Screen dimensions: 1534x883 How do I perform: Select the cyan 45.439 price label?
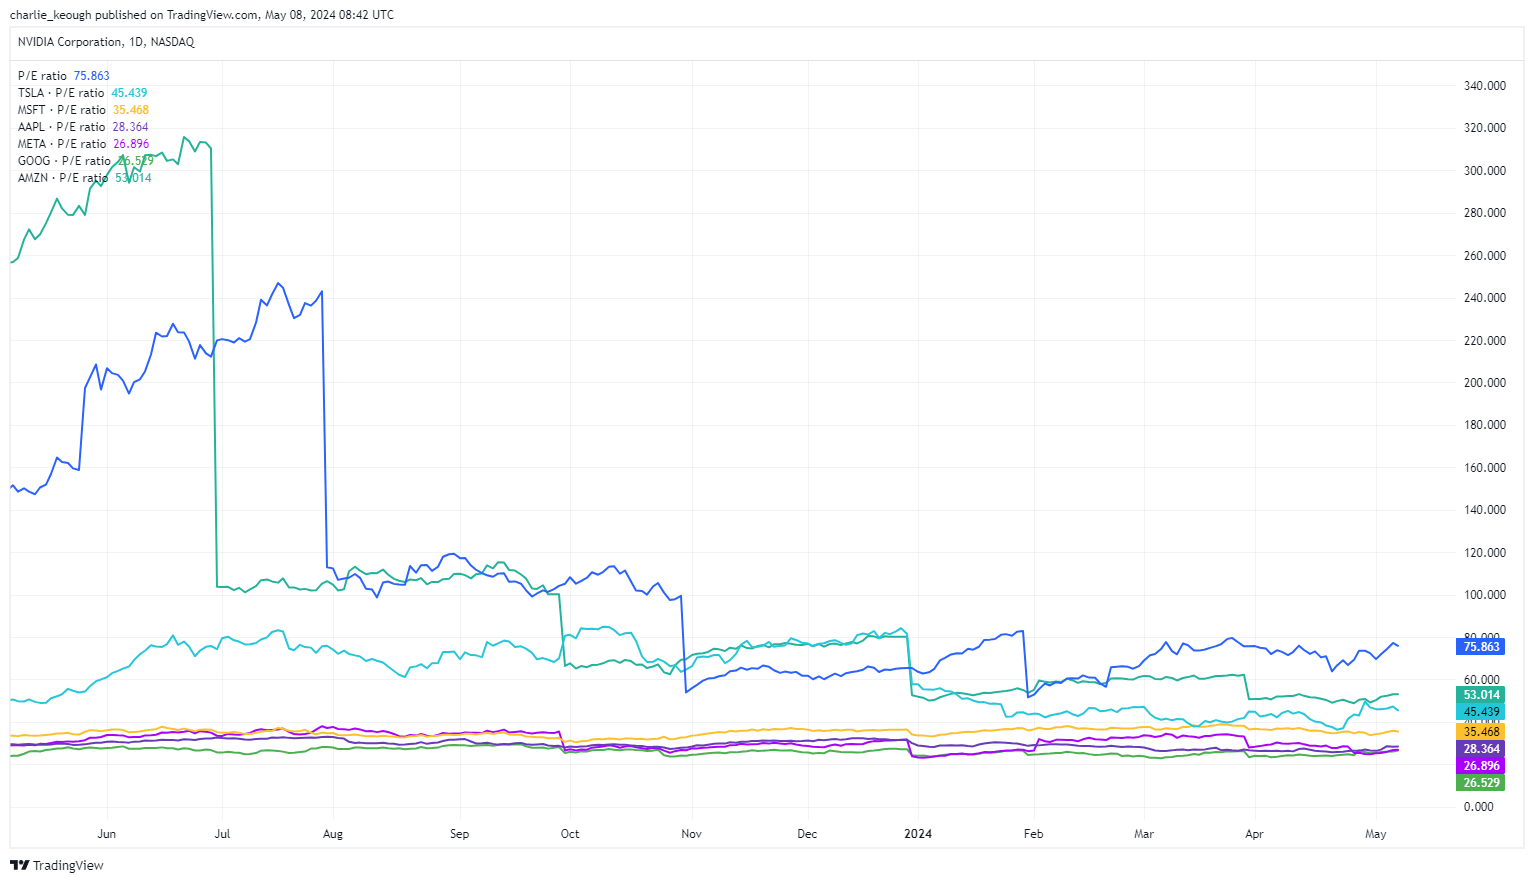pyautogui.click(x=1480, y=712)
